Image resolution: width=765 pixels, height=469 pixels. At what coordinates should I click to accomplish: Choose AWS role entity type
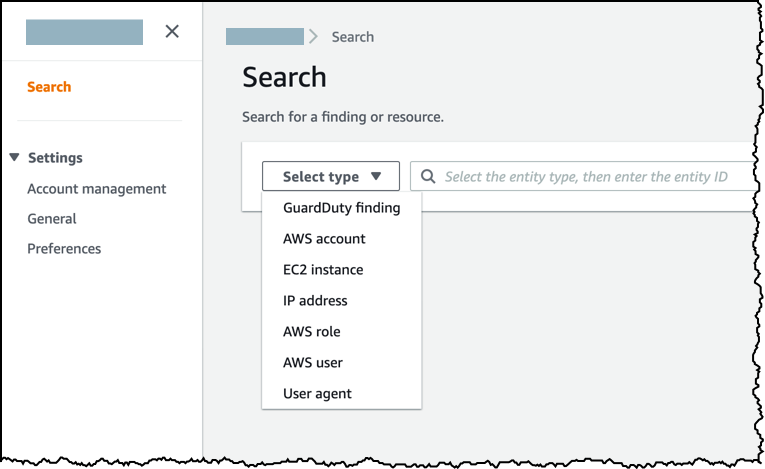[x=311, y=332]
